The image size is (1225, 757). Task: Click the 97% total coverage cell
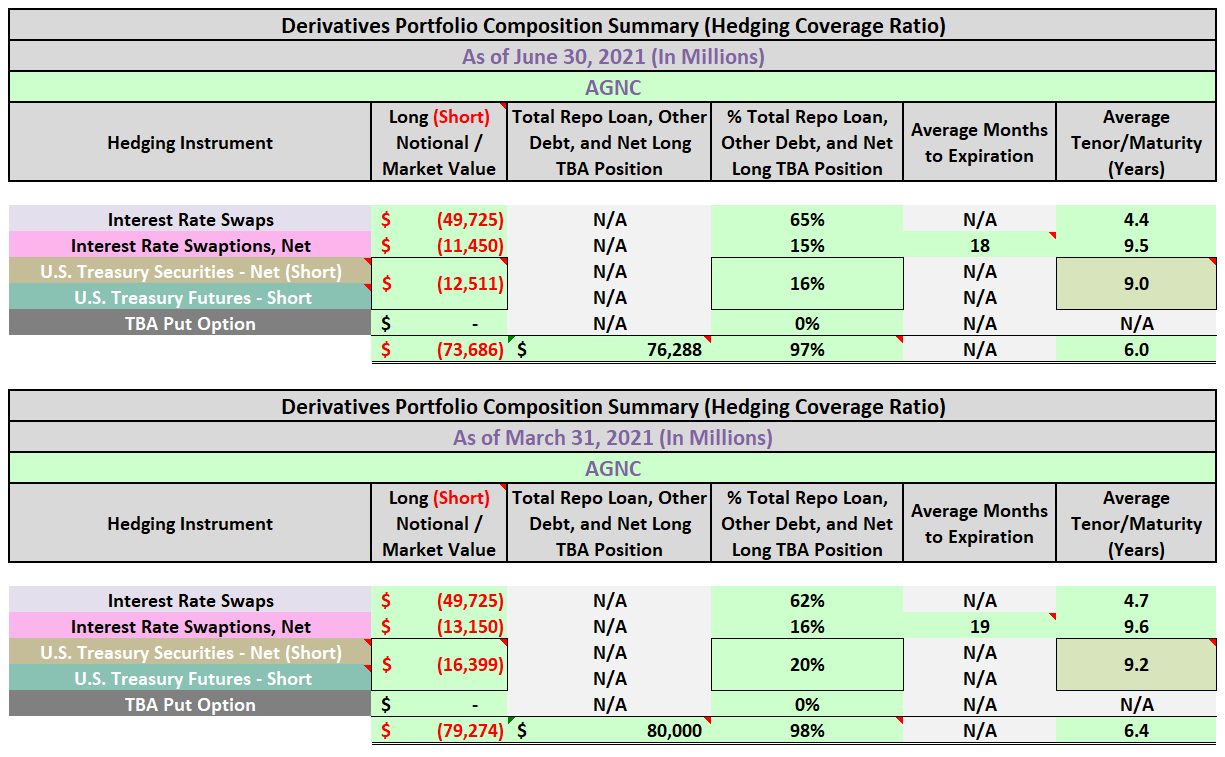pos(807,350)
